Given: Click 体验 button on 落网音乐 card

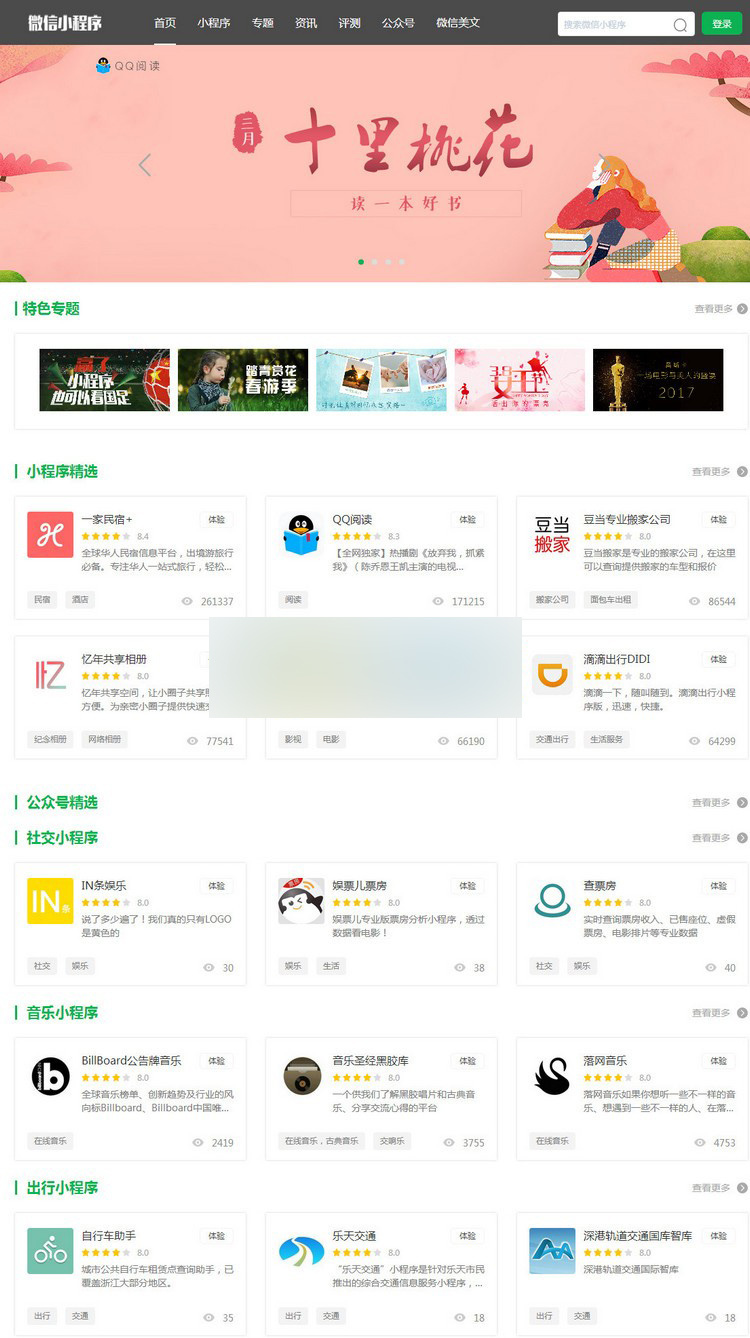Looking at the screenshot, I should click(x=718, y=1061).
